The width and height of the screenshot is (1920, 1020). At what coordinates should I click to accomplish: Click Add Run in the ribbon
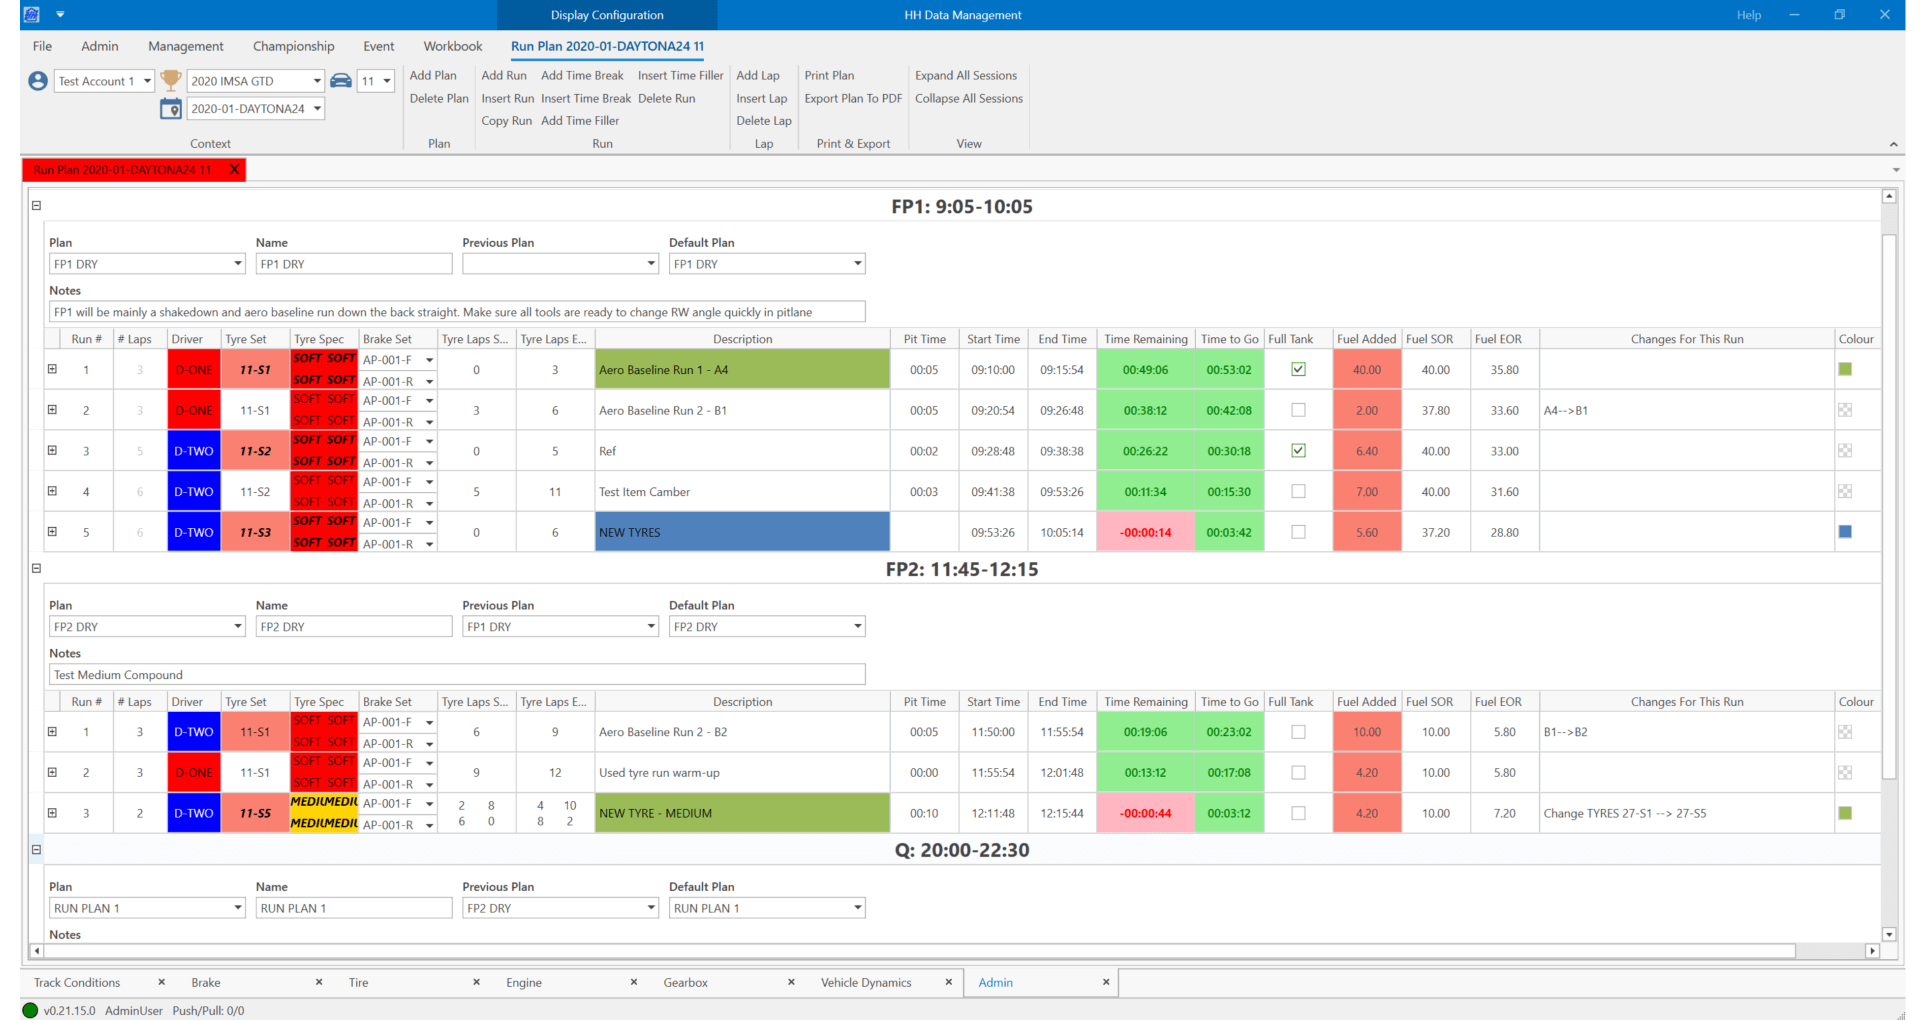pos(504,75)
